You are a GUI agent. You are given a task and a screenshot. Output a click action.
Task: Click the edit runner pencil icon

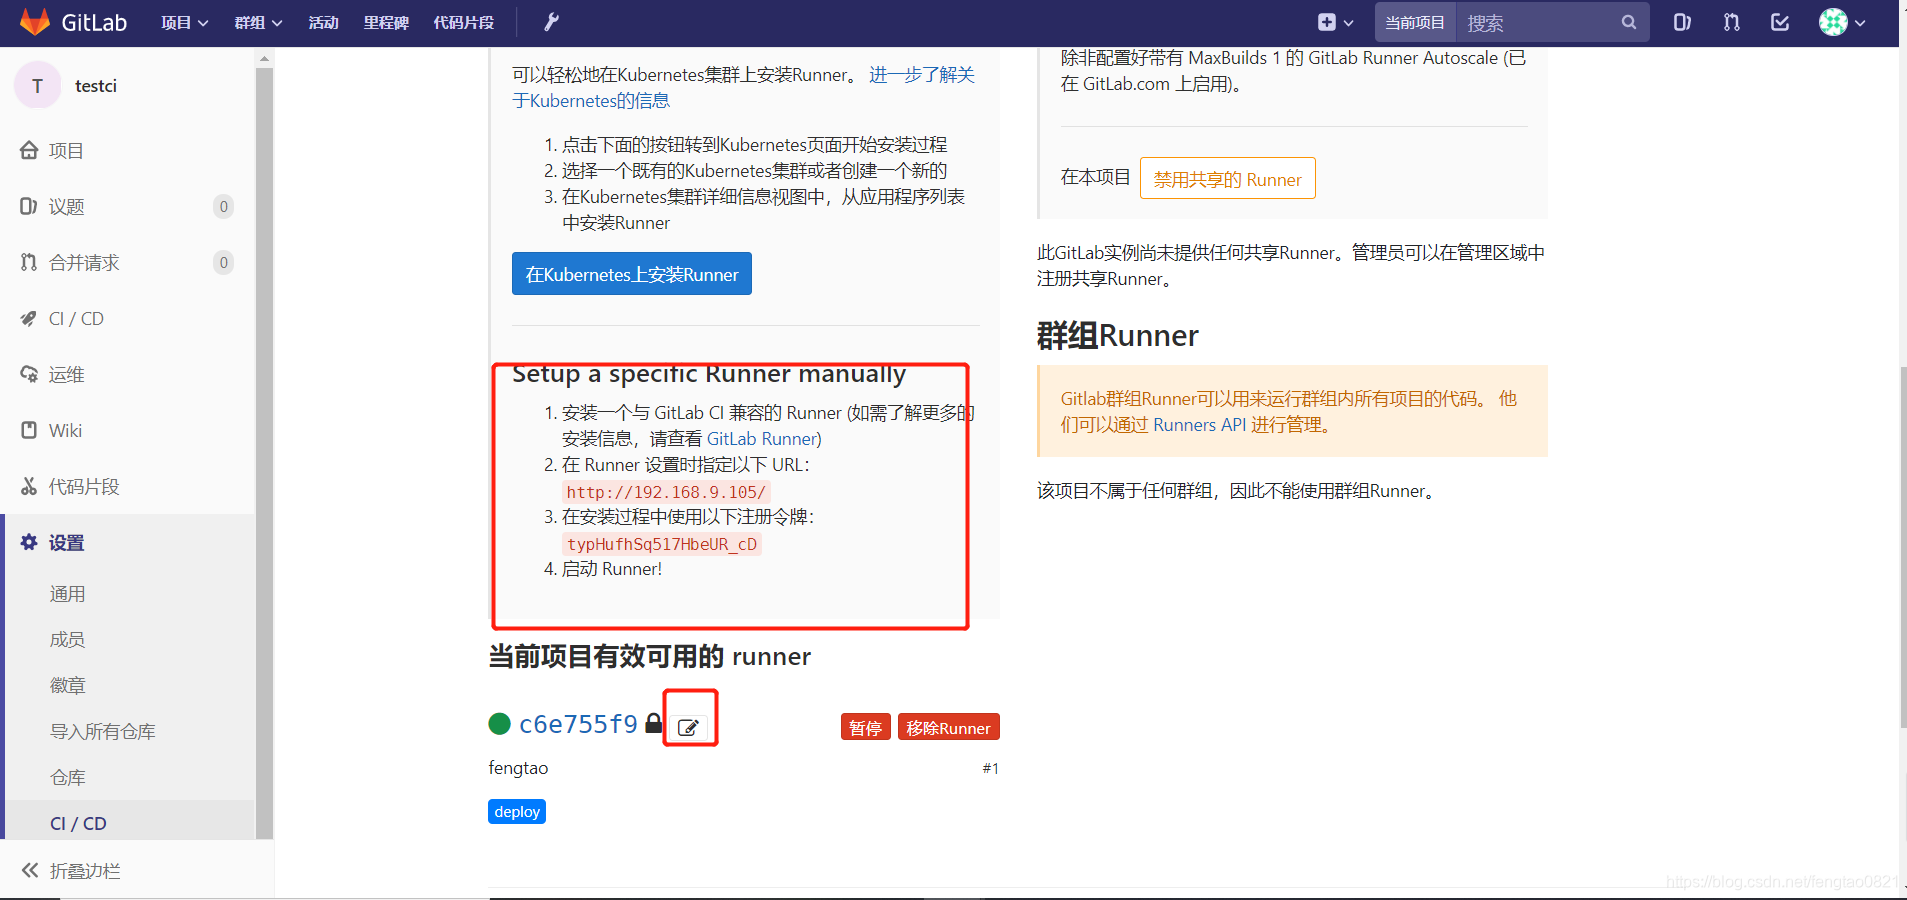(x=689, y=727)
